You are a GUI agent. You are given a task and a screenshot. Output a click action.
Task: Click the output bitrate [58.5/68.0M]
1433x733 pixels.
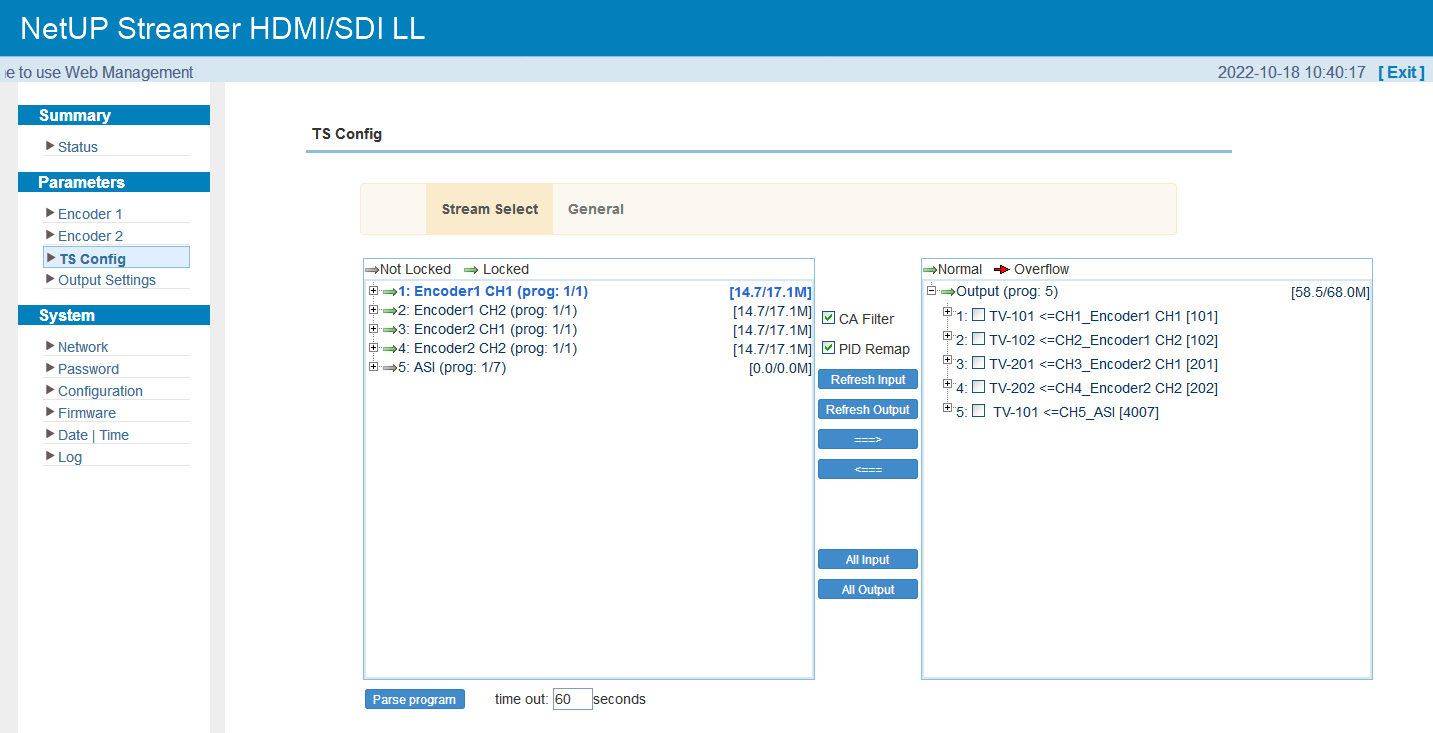[1330, 293]
